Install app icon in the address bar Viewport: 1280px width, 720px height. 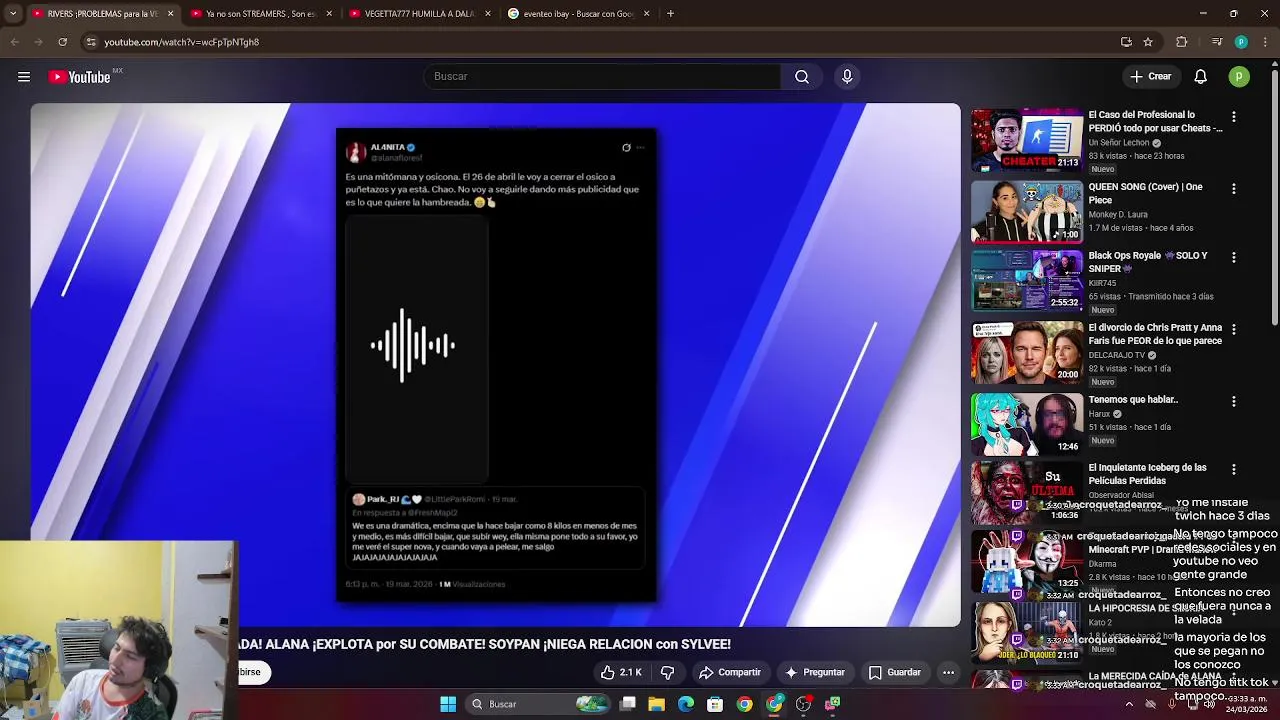click(1126, 42)
